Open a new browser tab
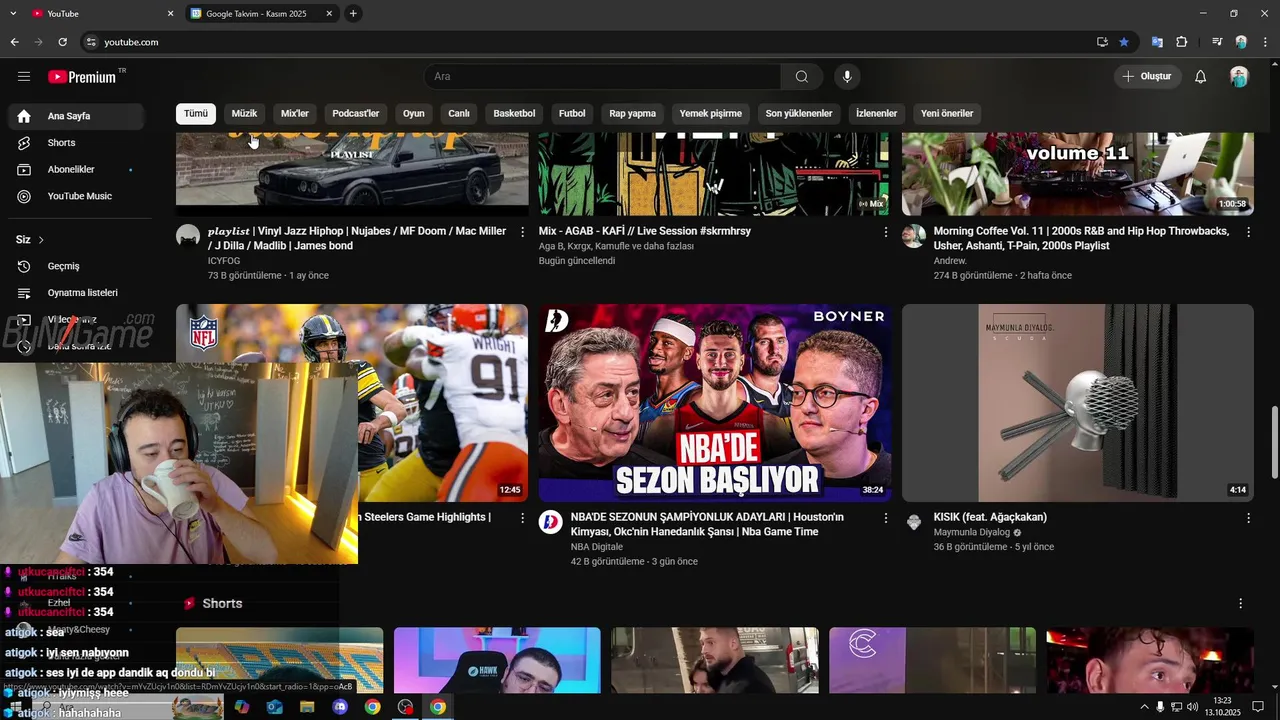The width and height of the screenshot is (1280, 720). [x=353, y=14]
